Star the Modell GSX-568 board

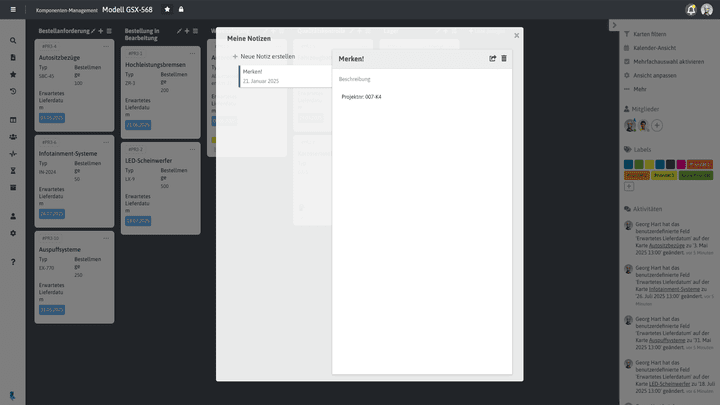click(x=167, y=9)
